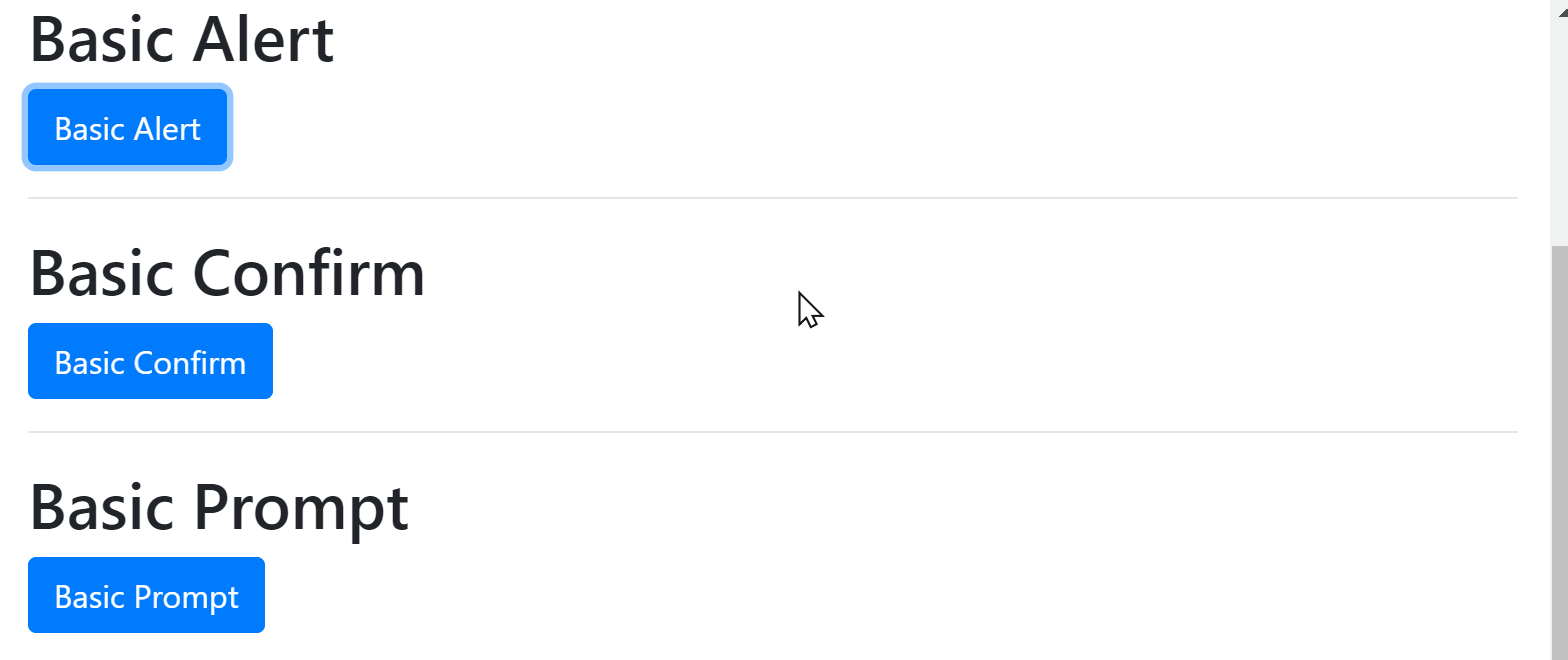Click the Basic Prompt heading

218,507
